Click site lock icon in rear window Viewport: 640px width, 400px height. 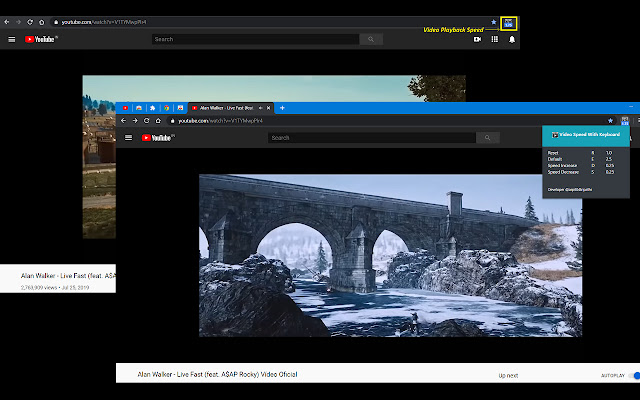(56, 22)
